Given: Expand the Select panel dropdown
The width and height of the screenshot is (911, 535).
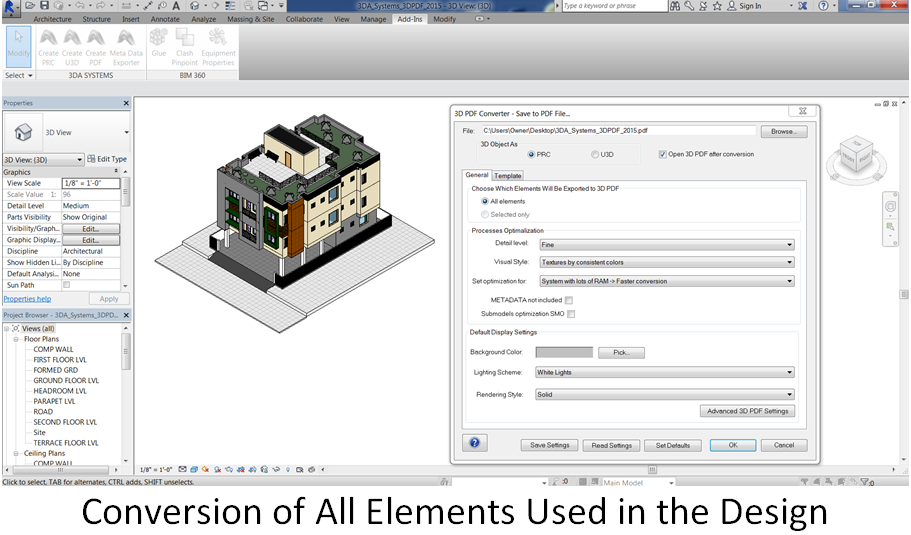Looking at the screenshot, I should pos(19,76).
